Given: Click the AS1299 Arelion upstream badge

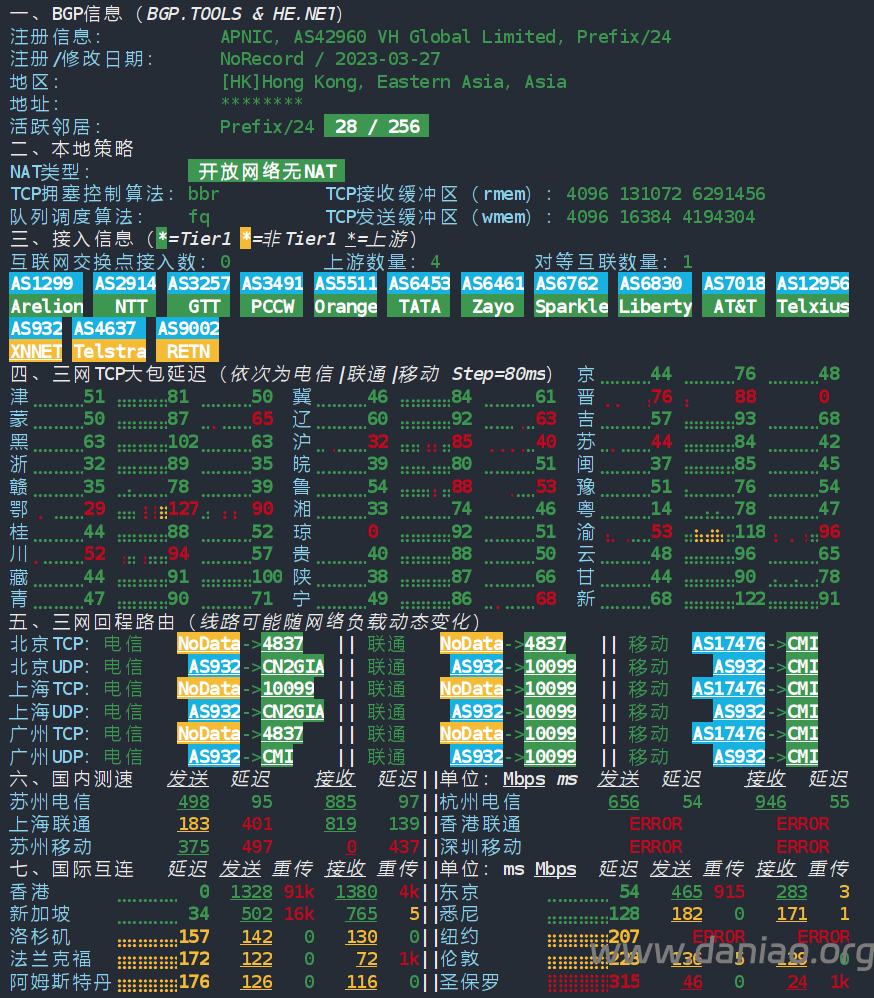Looking at the screenshot, I should coord(47,295).
